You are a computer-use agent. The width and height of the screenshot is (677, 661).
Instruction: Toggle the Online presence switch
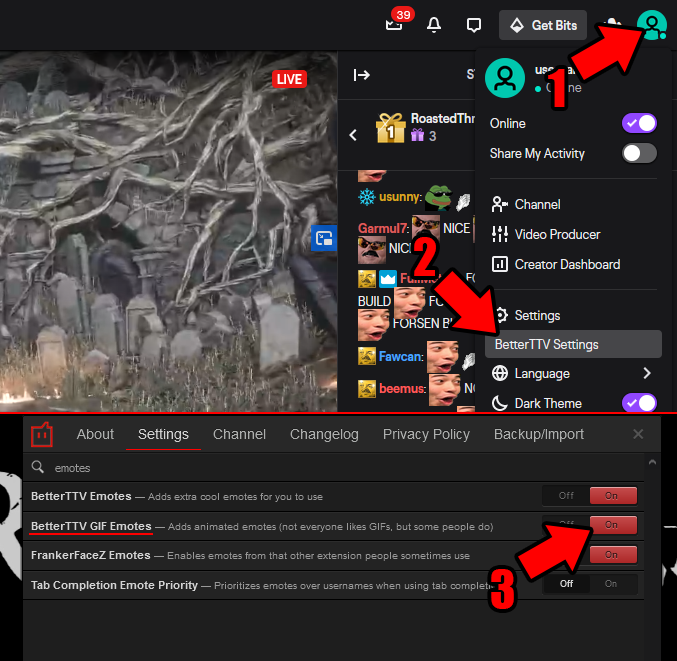(639, 123)
